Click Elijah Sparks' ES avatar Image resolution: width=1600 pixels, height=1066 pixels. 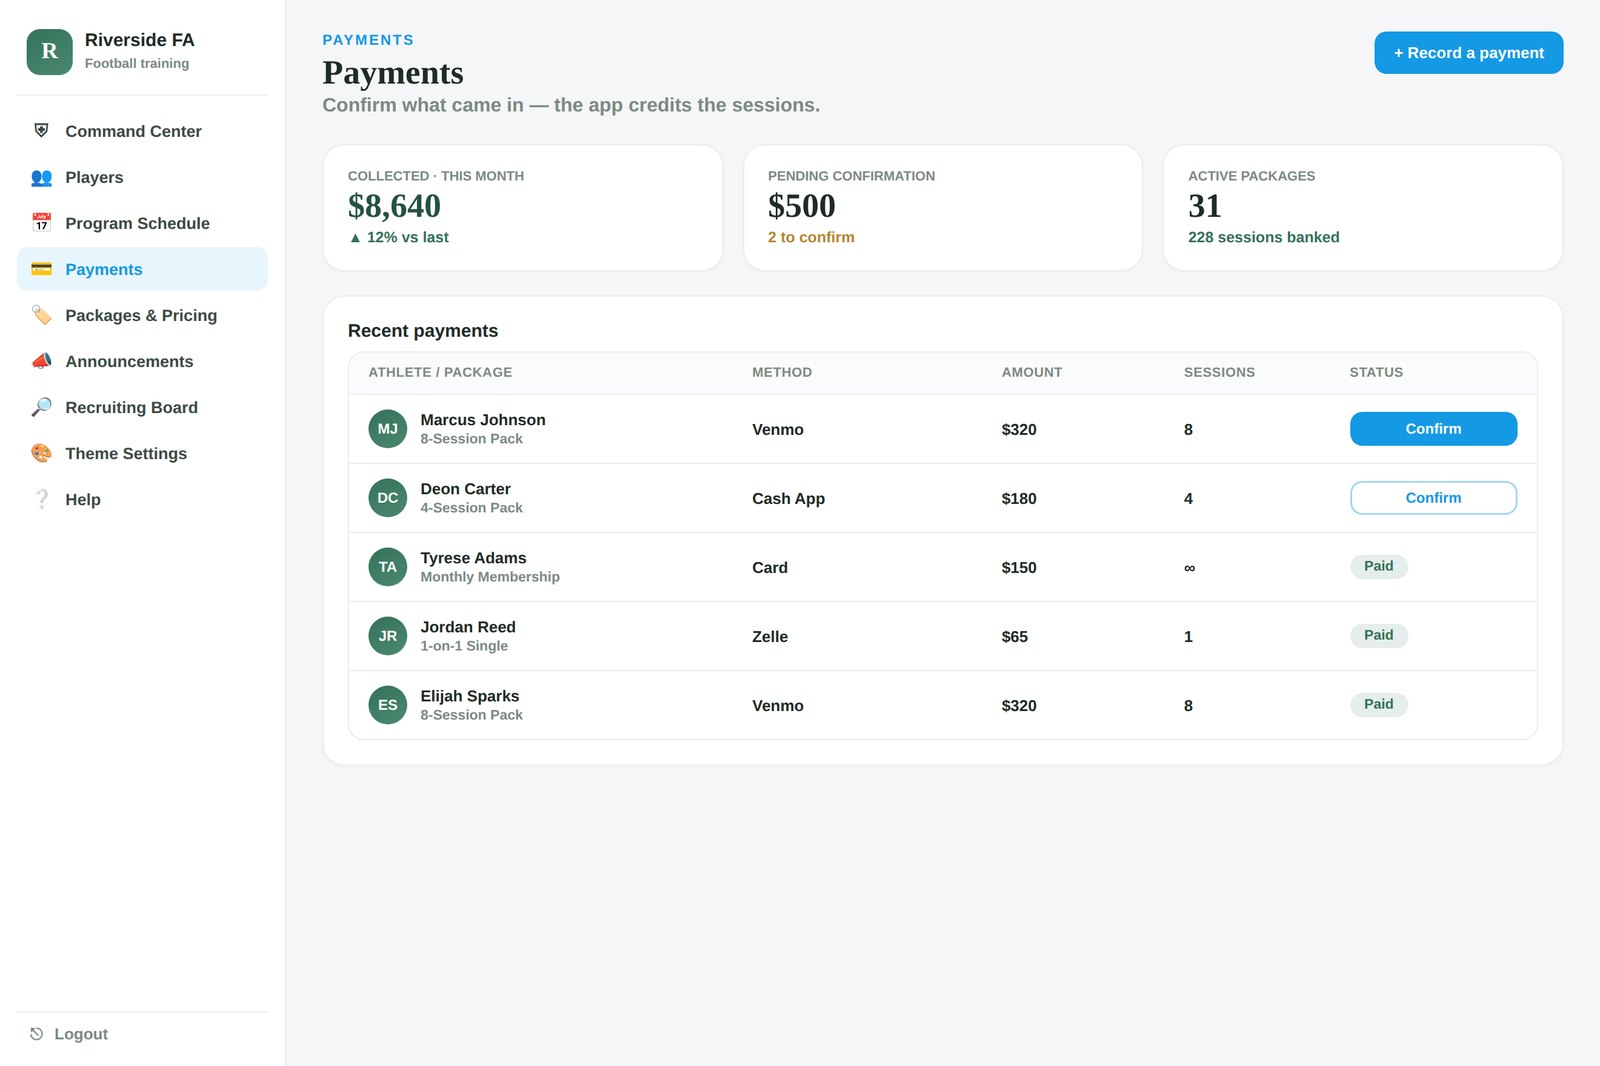click(x=388, y=705)
